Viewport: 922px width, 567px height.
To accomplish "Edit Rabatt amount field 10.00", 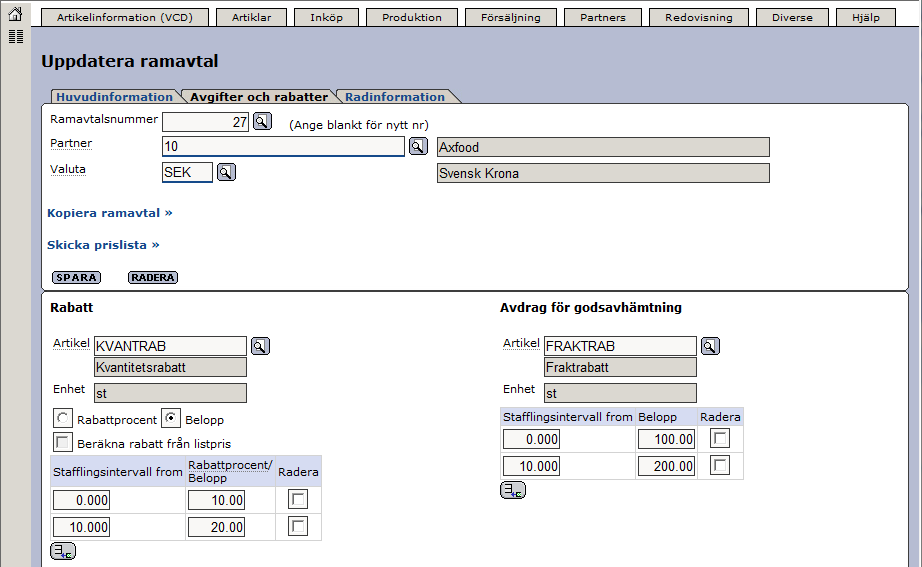I will click(216, 500).
